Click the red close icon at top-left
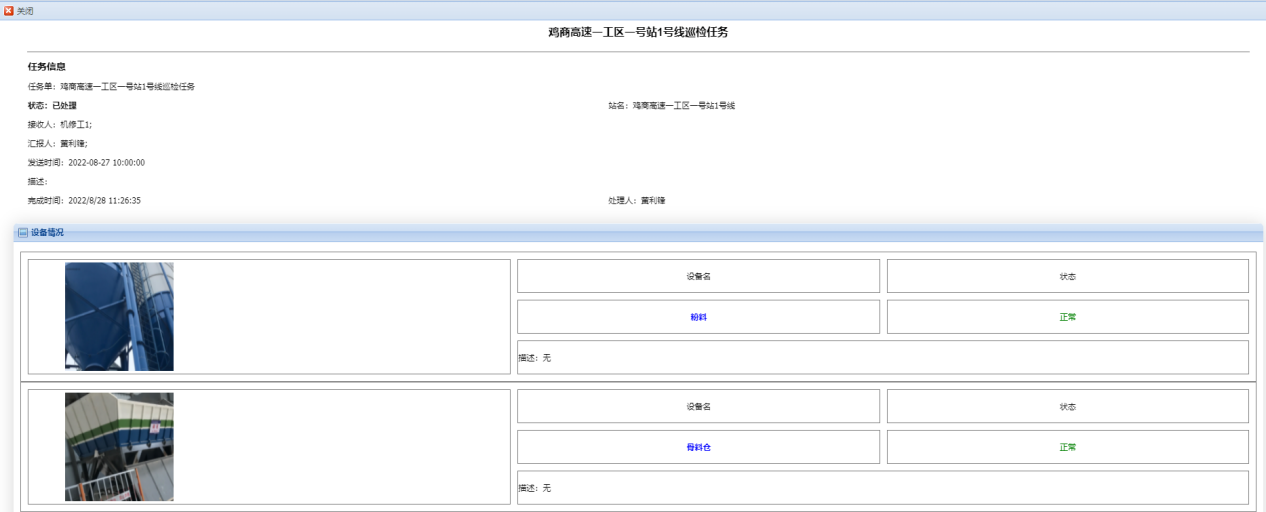The image size is (1266, 512). [9, 11]
